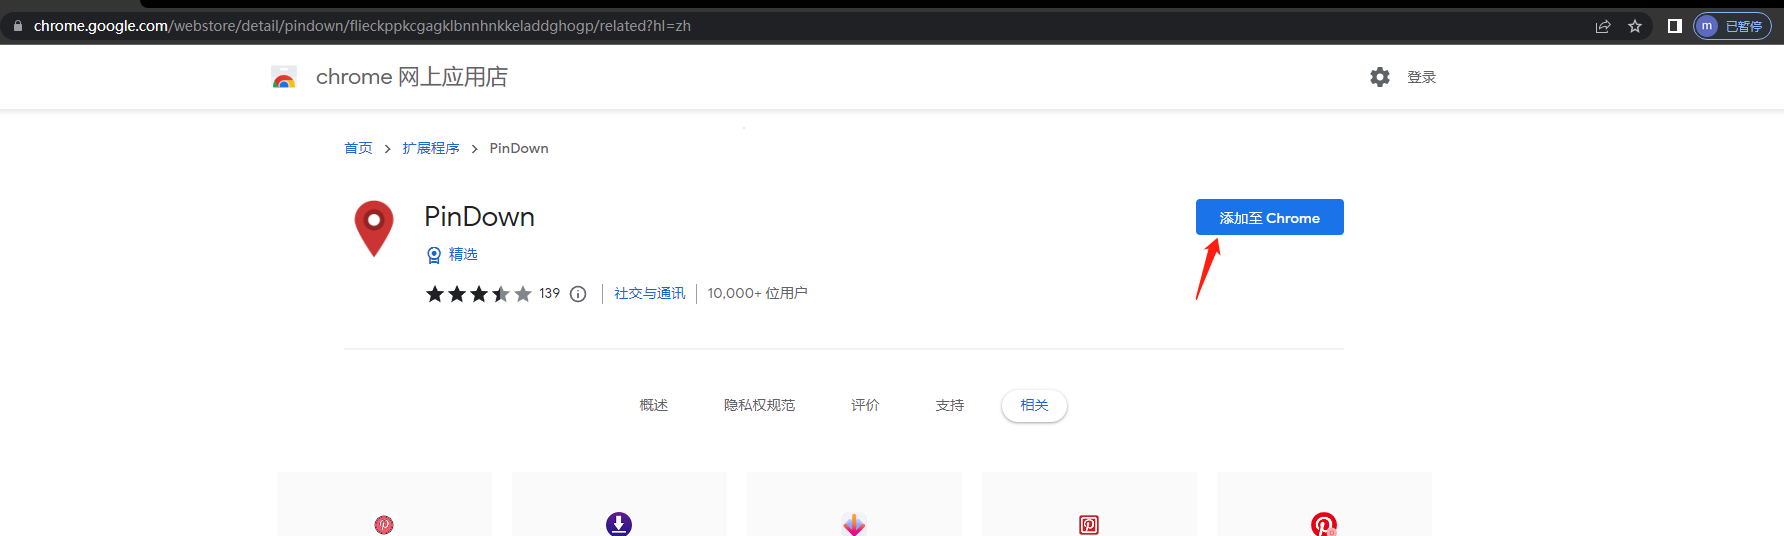
Task: Switch to the 概述 tab
Action: tap(653, 405)
